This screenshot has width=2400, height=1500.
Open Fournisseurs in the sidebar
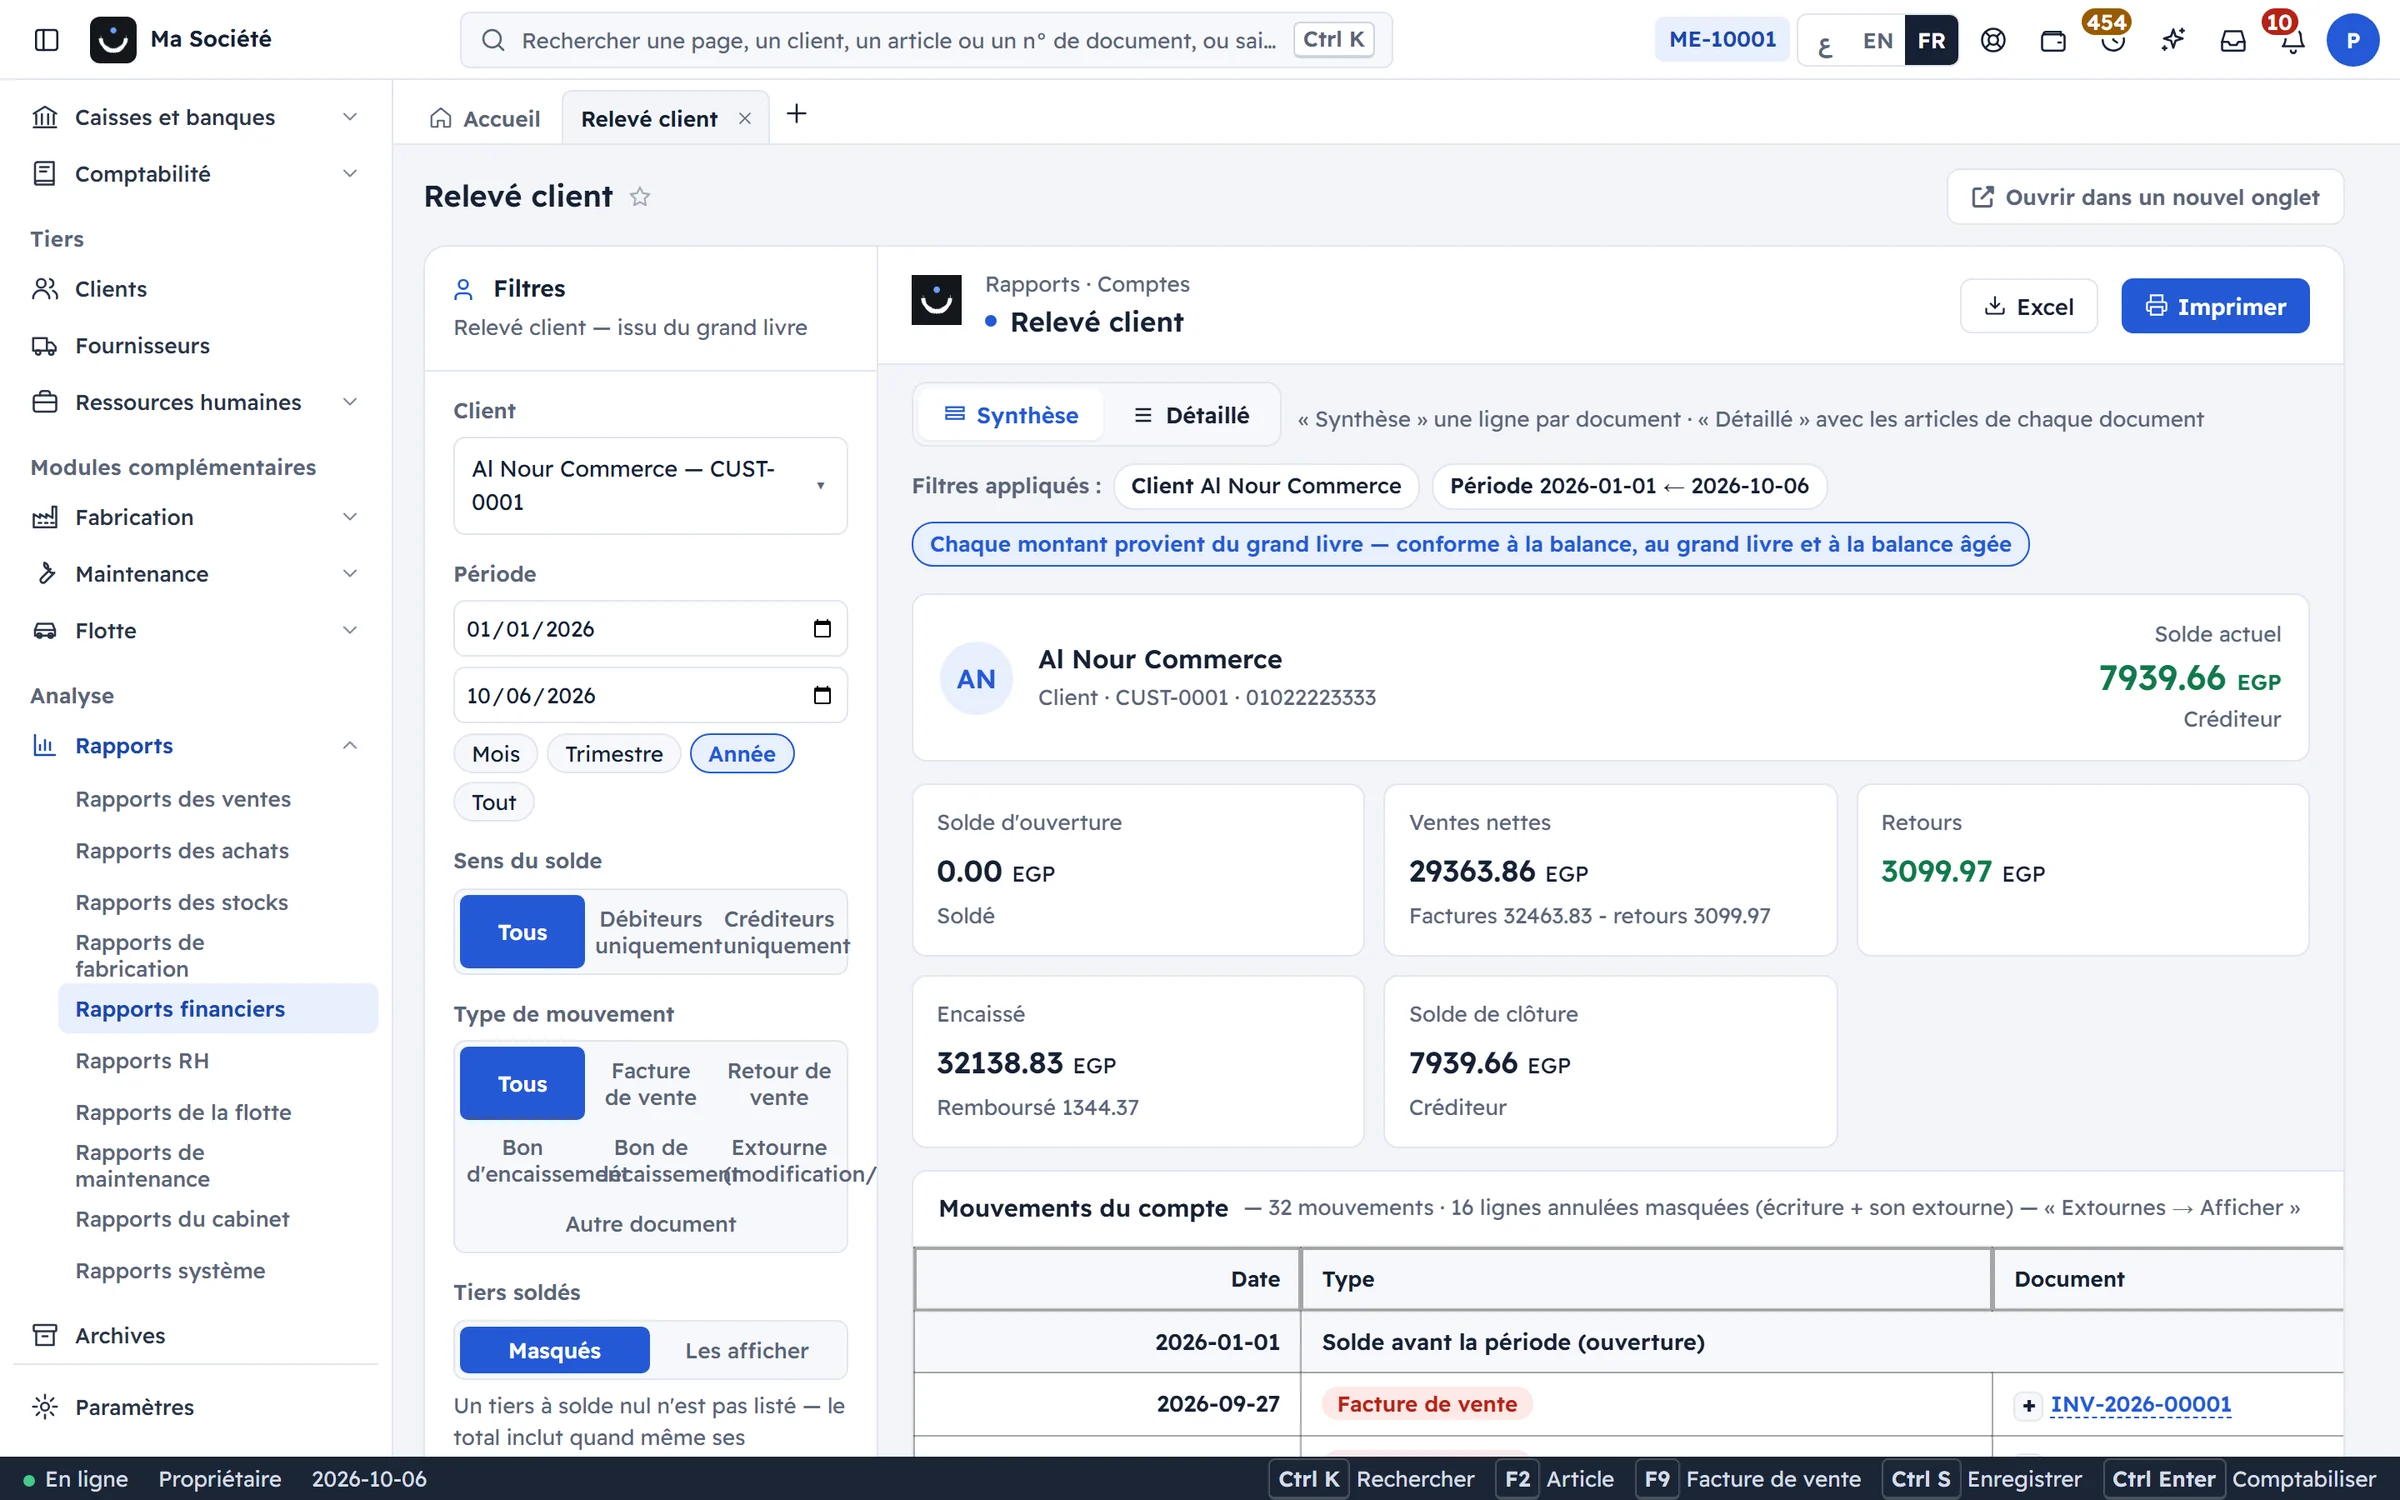[x=142, y=346]
